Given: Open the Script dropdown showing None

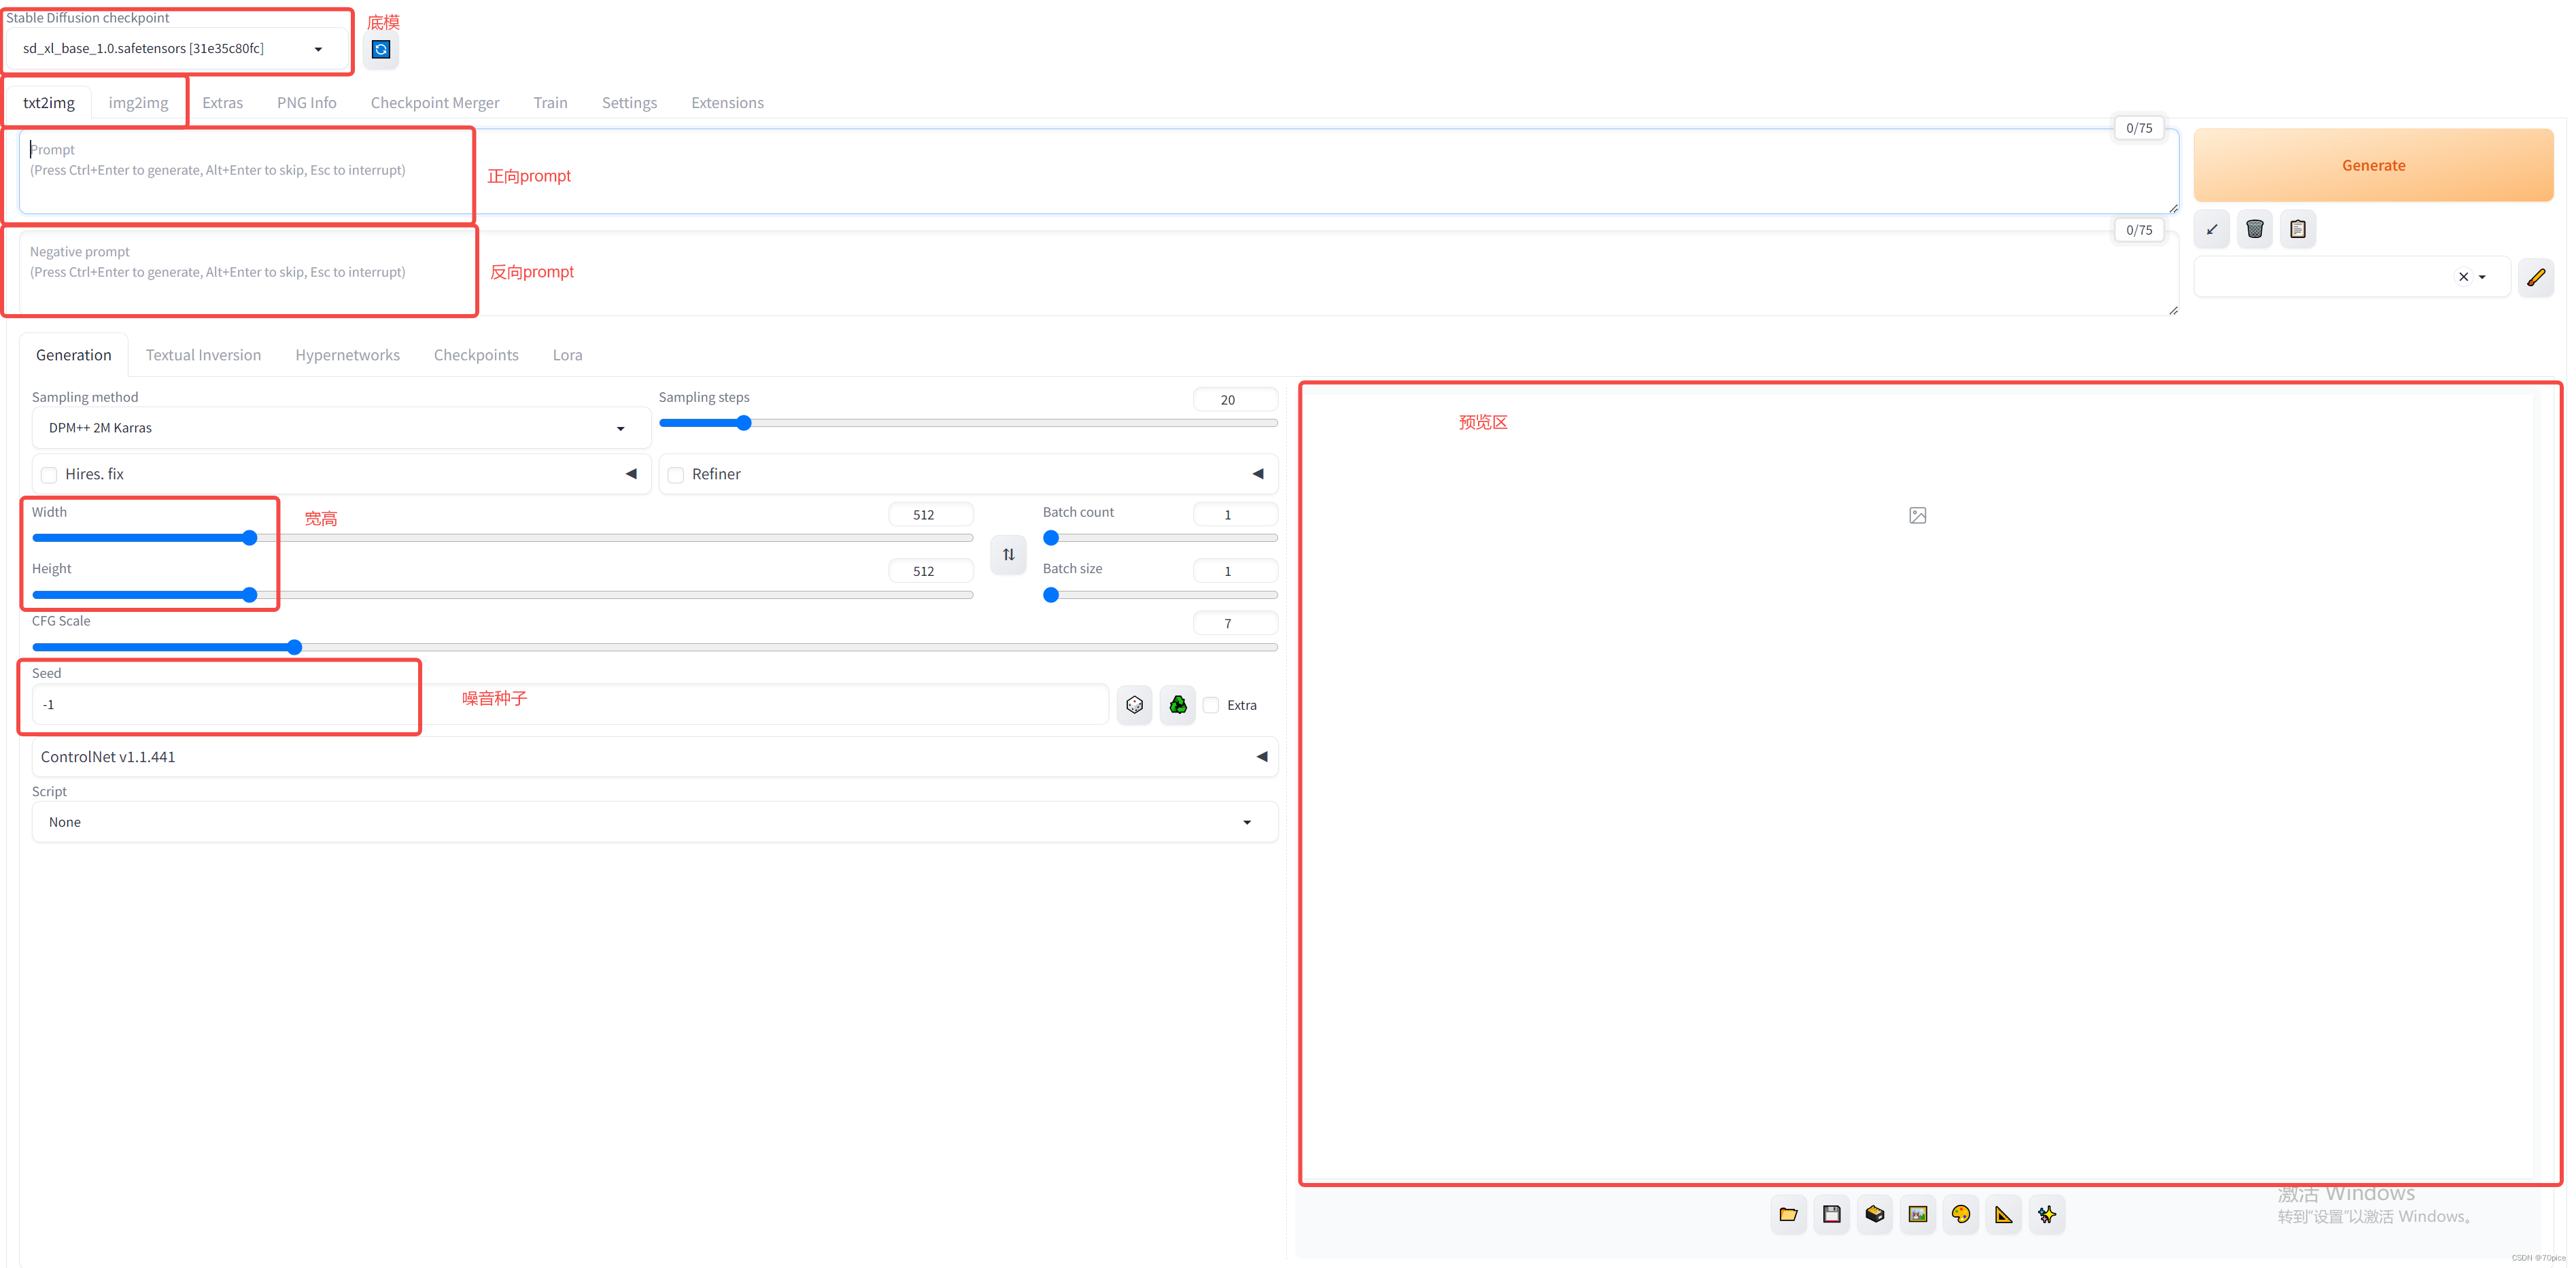Looking at the screenshot, I should (654, 822).
